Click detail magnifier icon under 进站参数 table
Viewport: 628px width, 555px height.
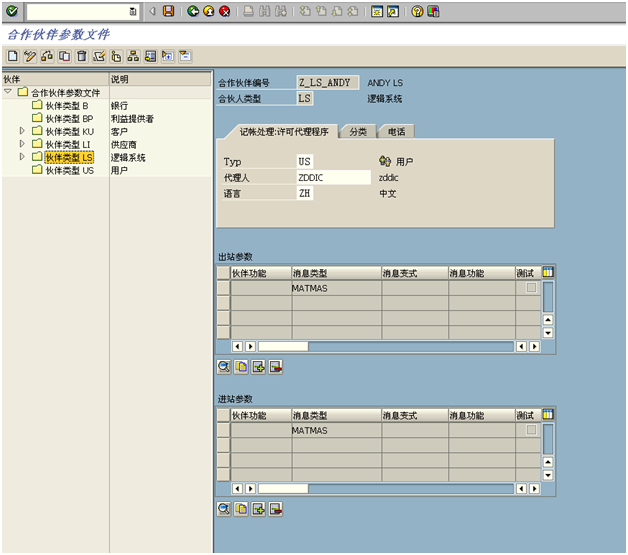point(224,509)
